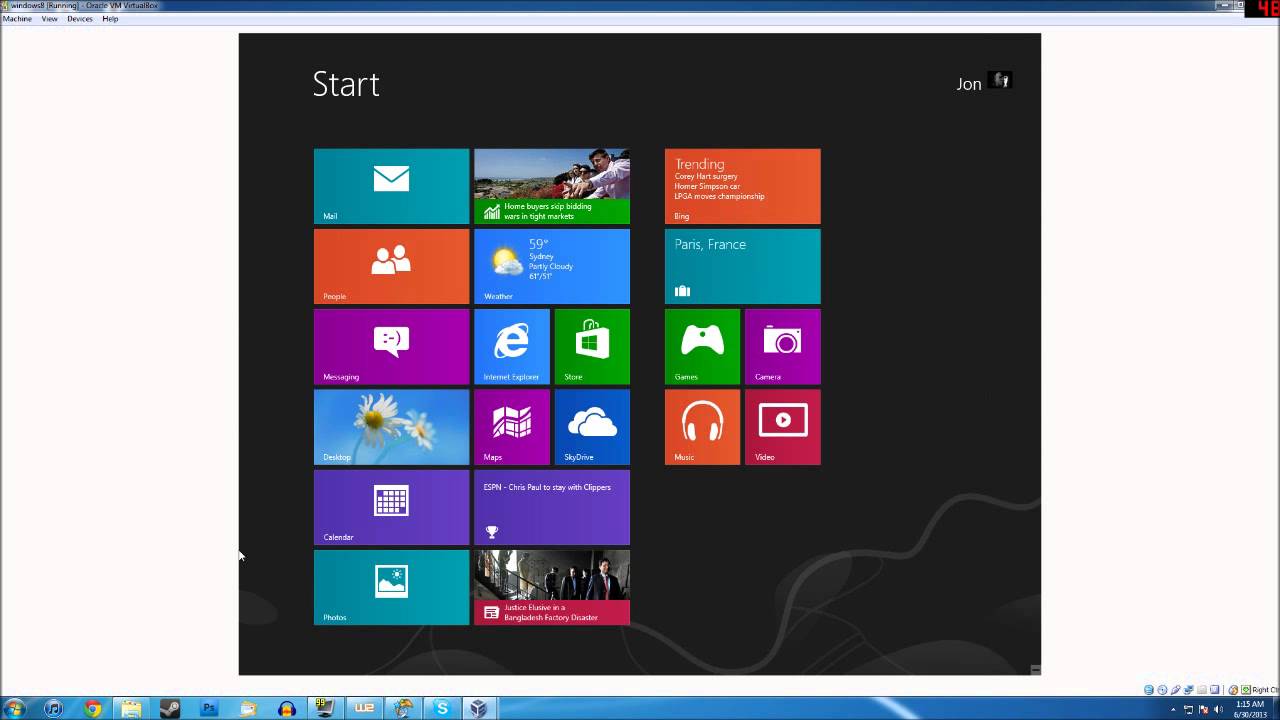Click the network icon in system tray
This screenshot has height=720, width=1280.
(x=1188, y=709)
